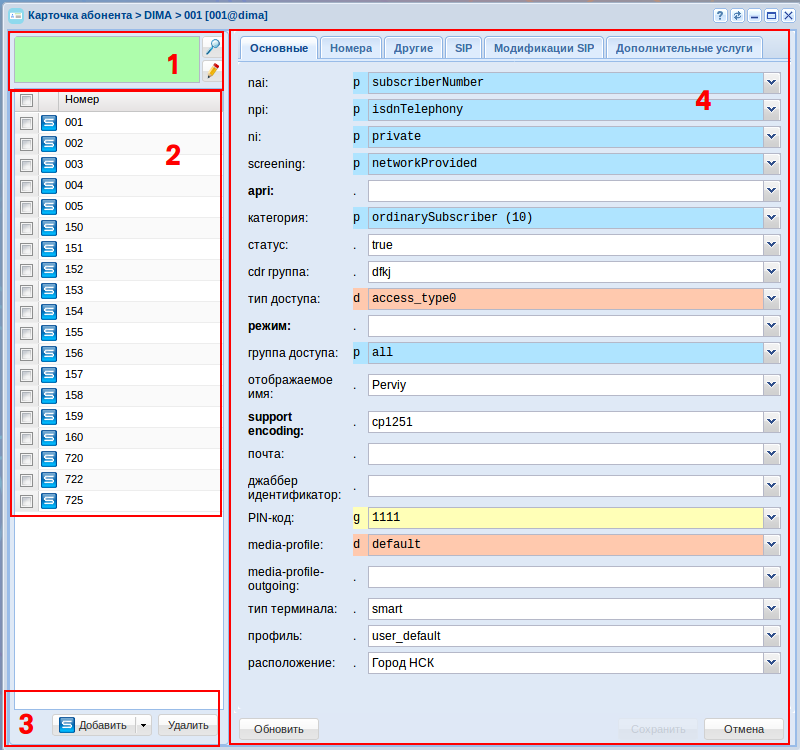Click the pencil edit icon
The height and width of the screenshot is (750, 800).
212,70
